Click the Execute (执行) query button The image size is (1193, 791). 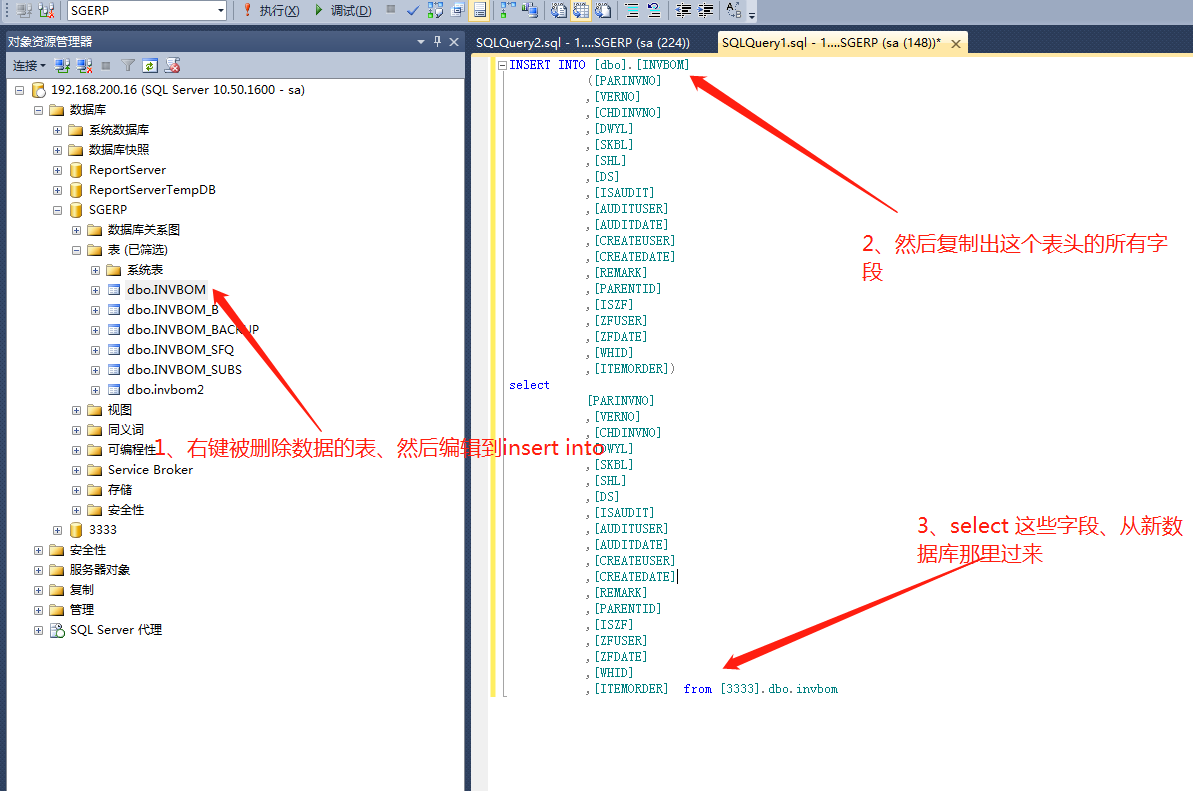pos(270,11)
